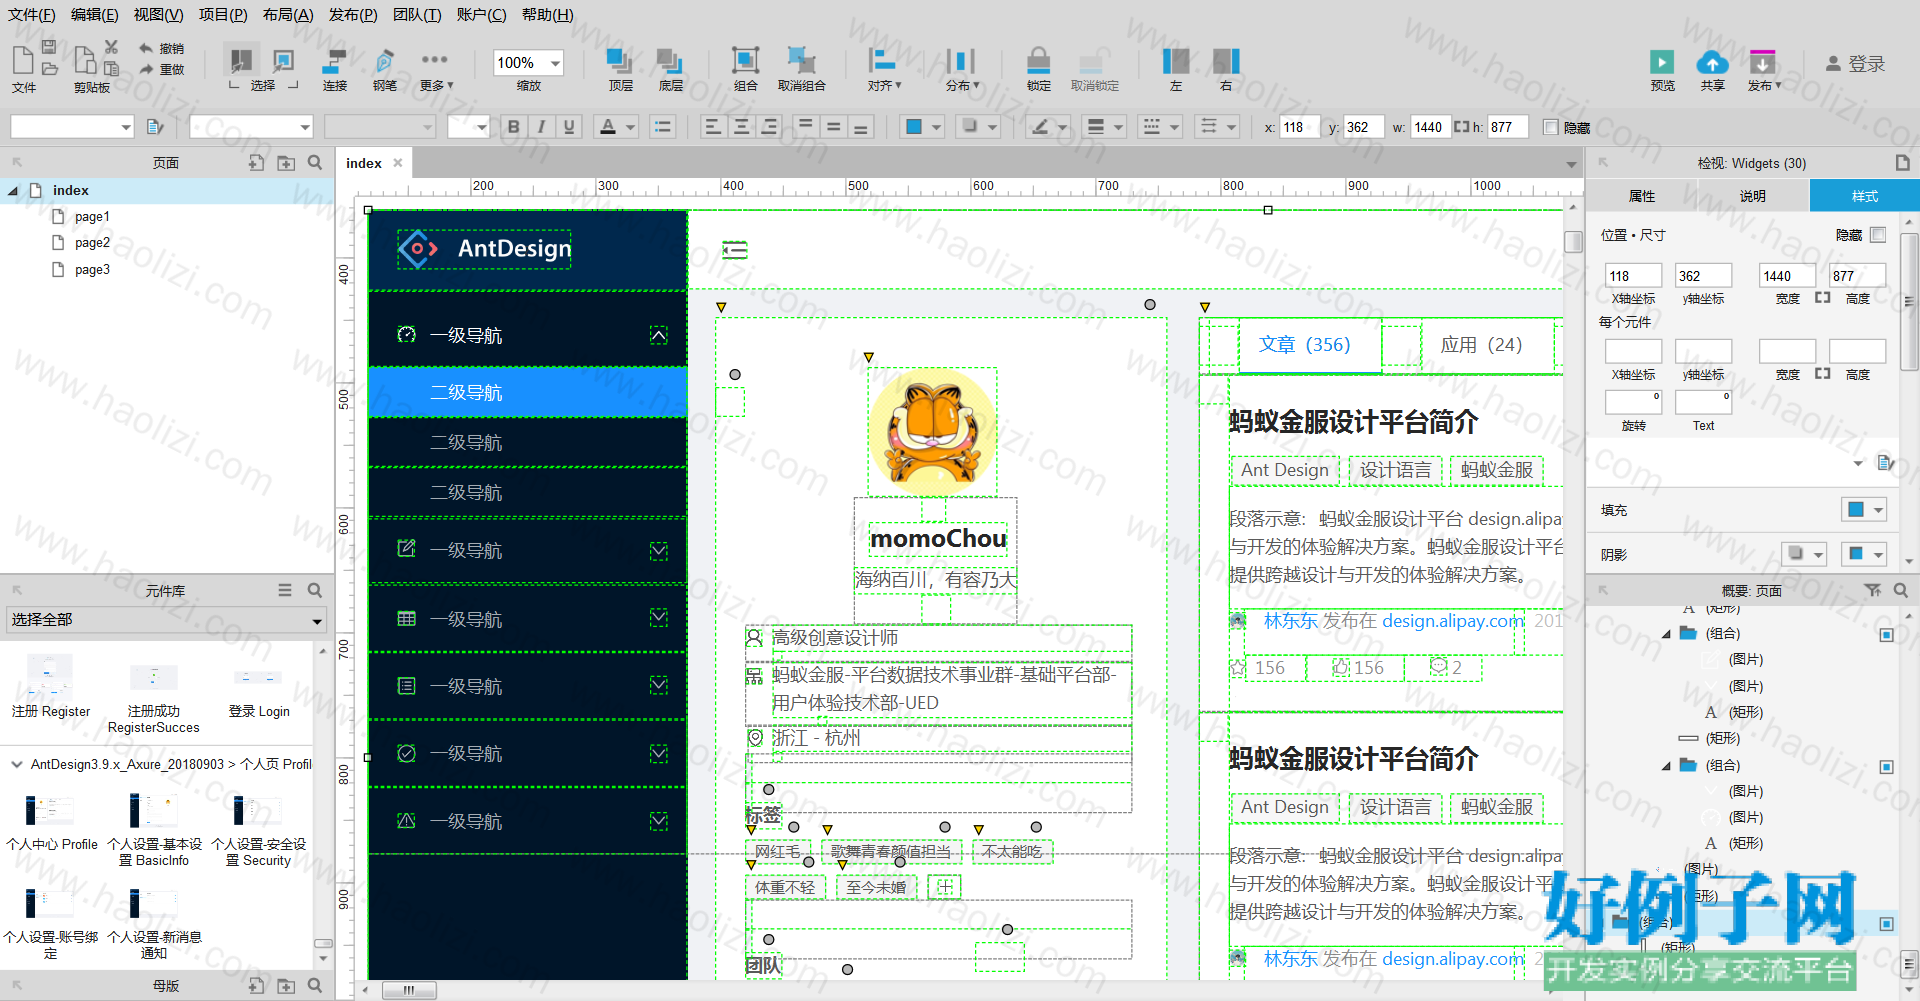This screenshot has width=1920, height=1001.
Task: Switch to the Style tab
Action: tap(1864, 196)
